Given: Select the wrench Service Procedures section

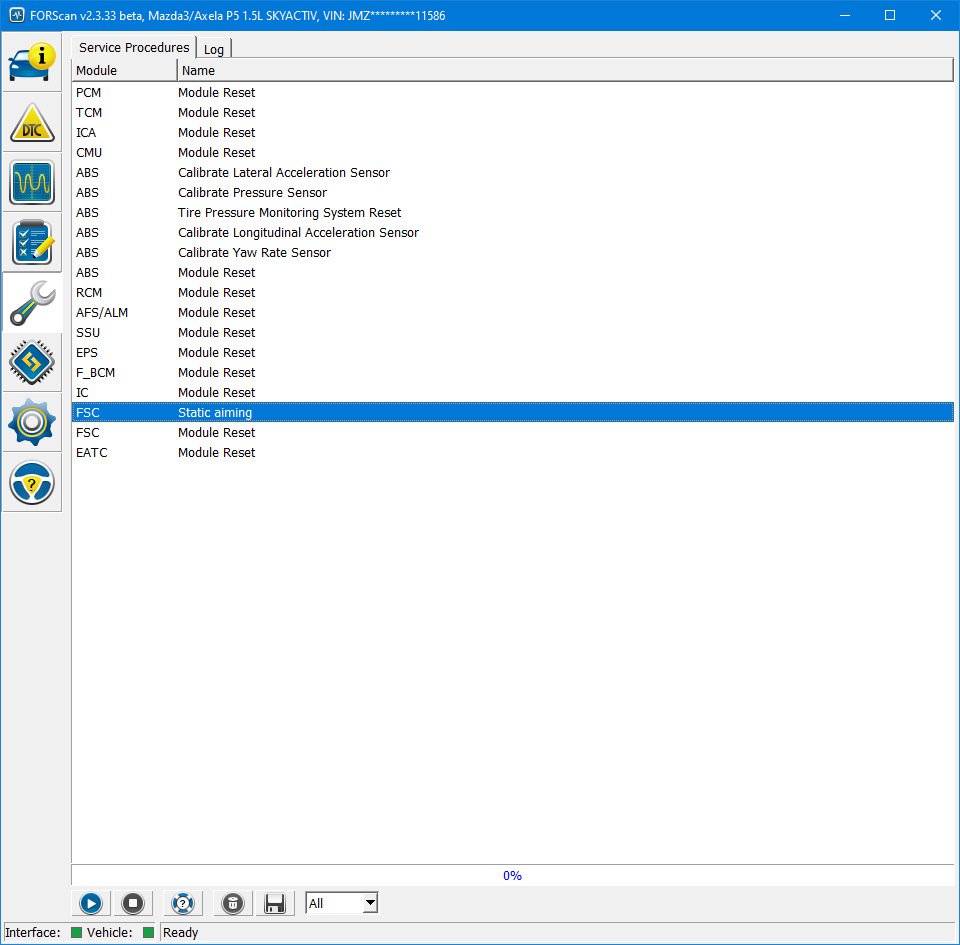Looking at the screenshot, I should (x=32, y=302).
